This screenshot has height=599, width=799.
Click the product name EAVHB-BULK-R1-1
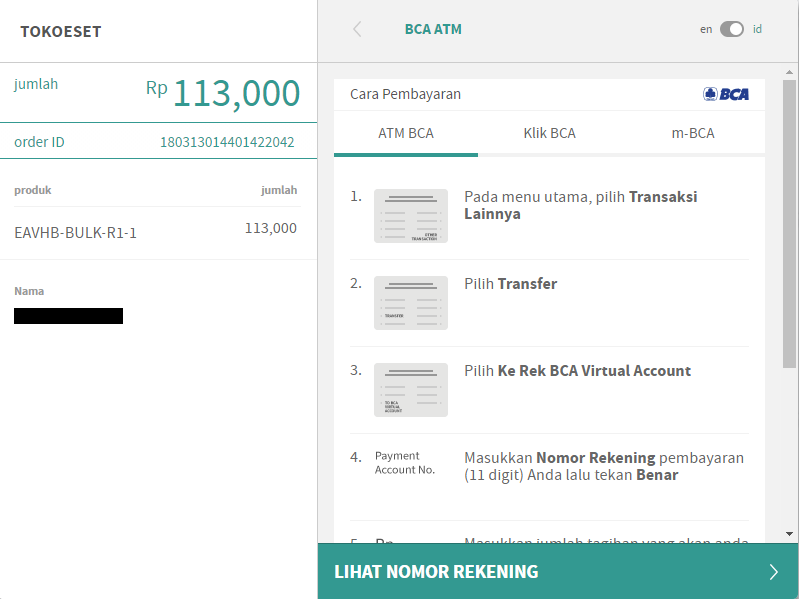click(75, 233)
